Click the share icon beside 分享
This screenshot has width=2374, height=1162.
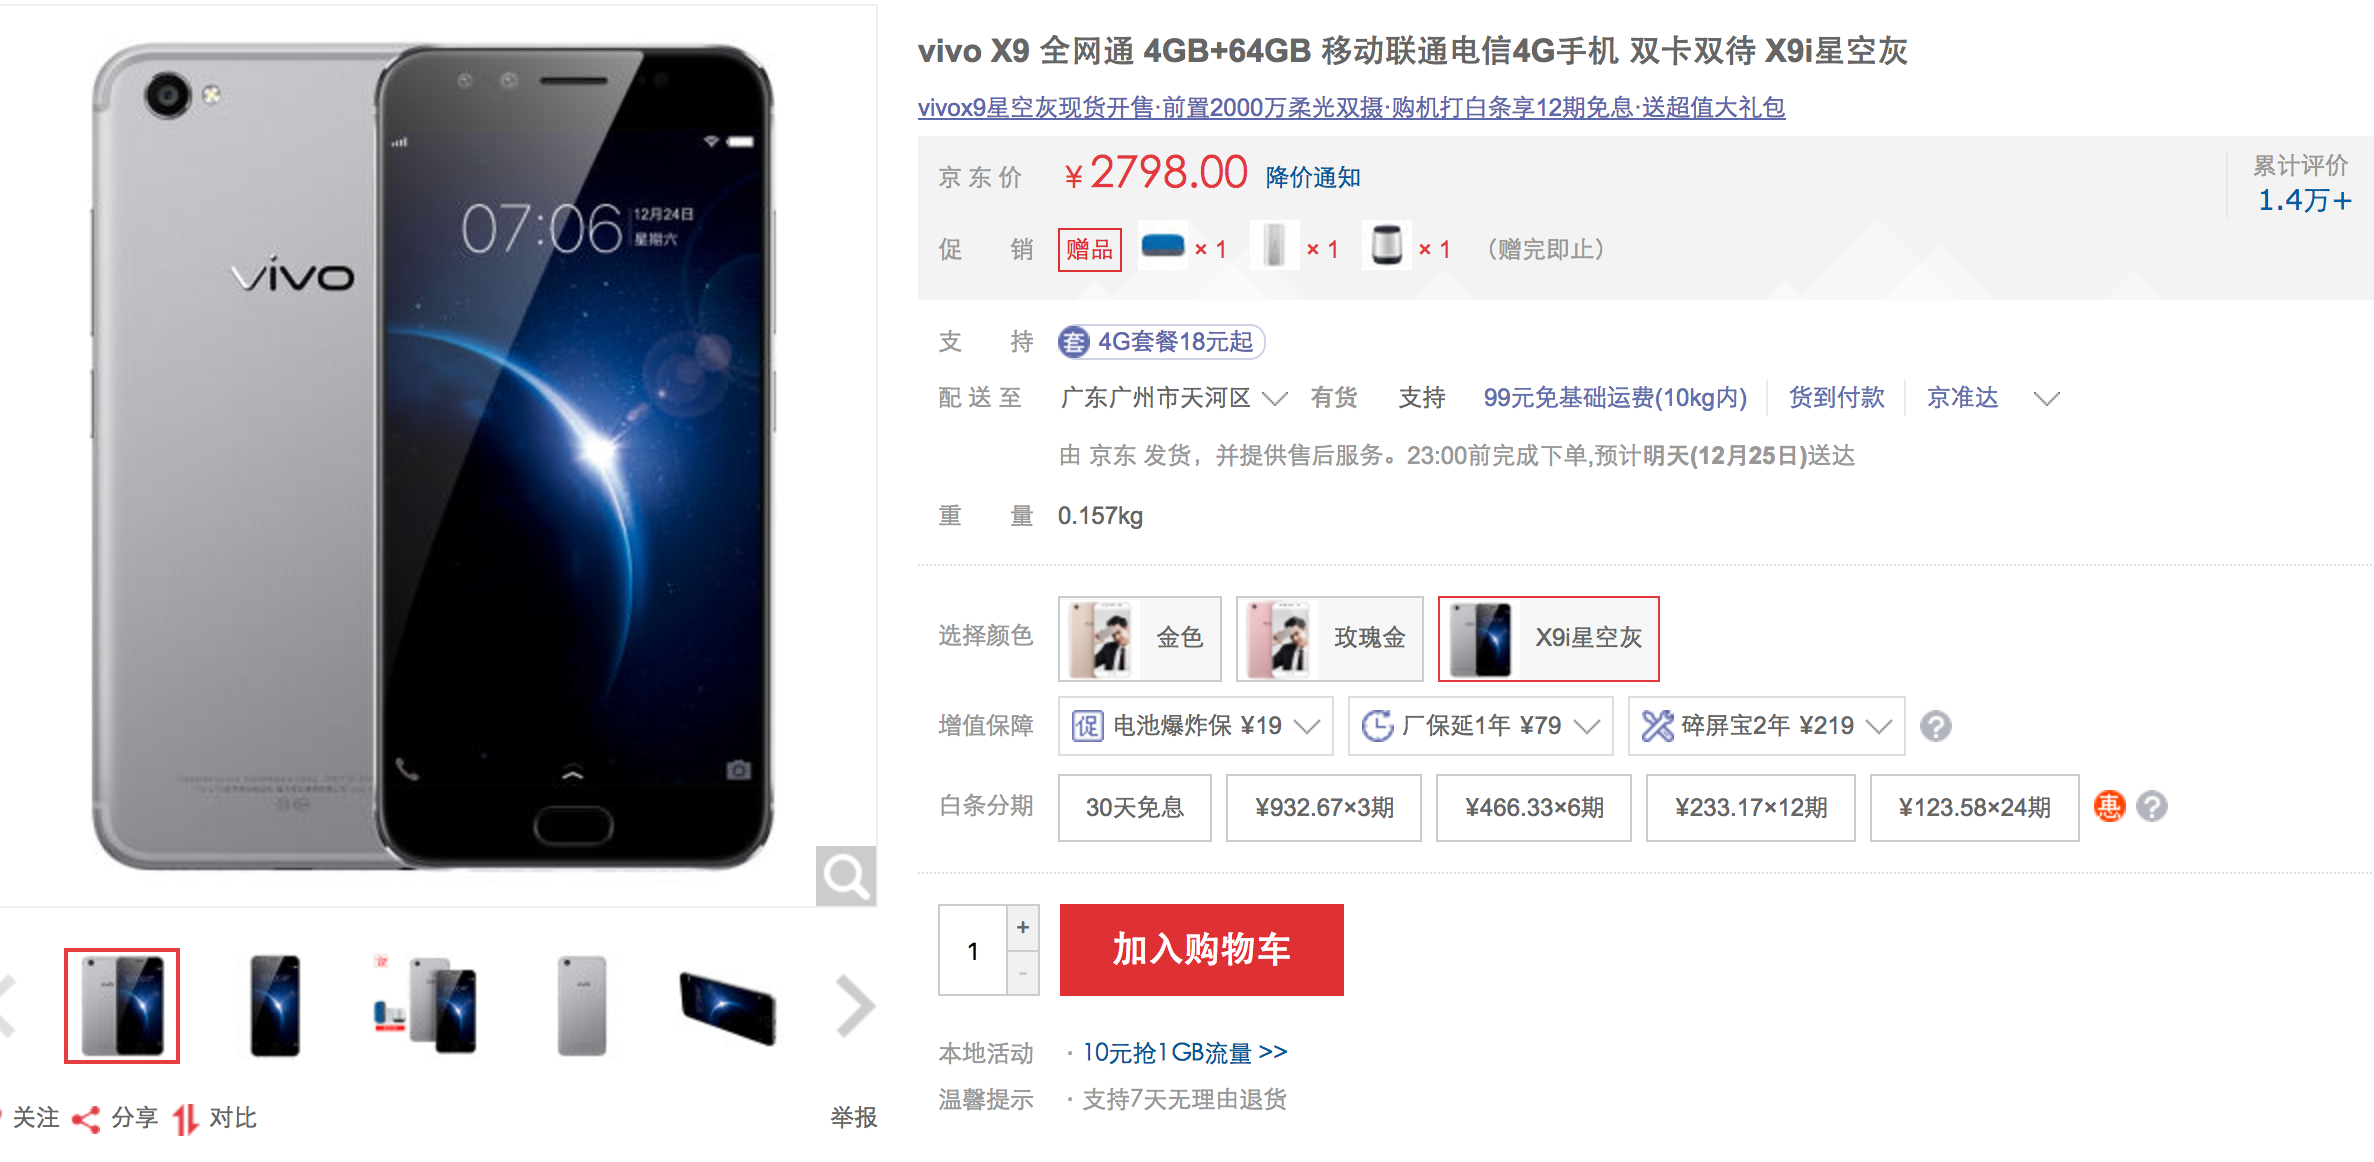[x=87, y=1119]
